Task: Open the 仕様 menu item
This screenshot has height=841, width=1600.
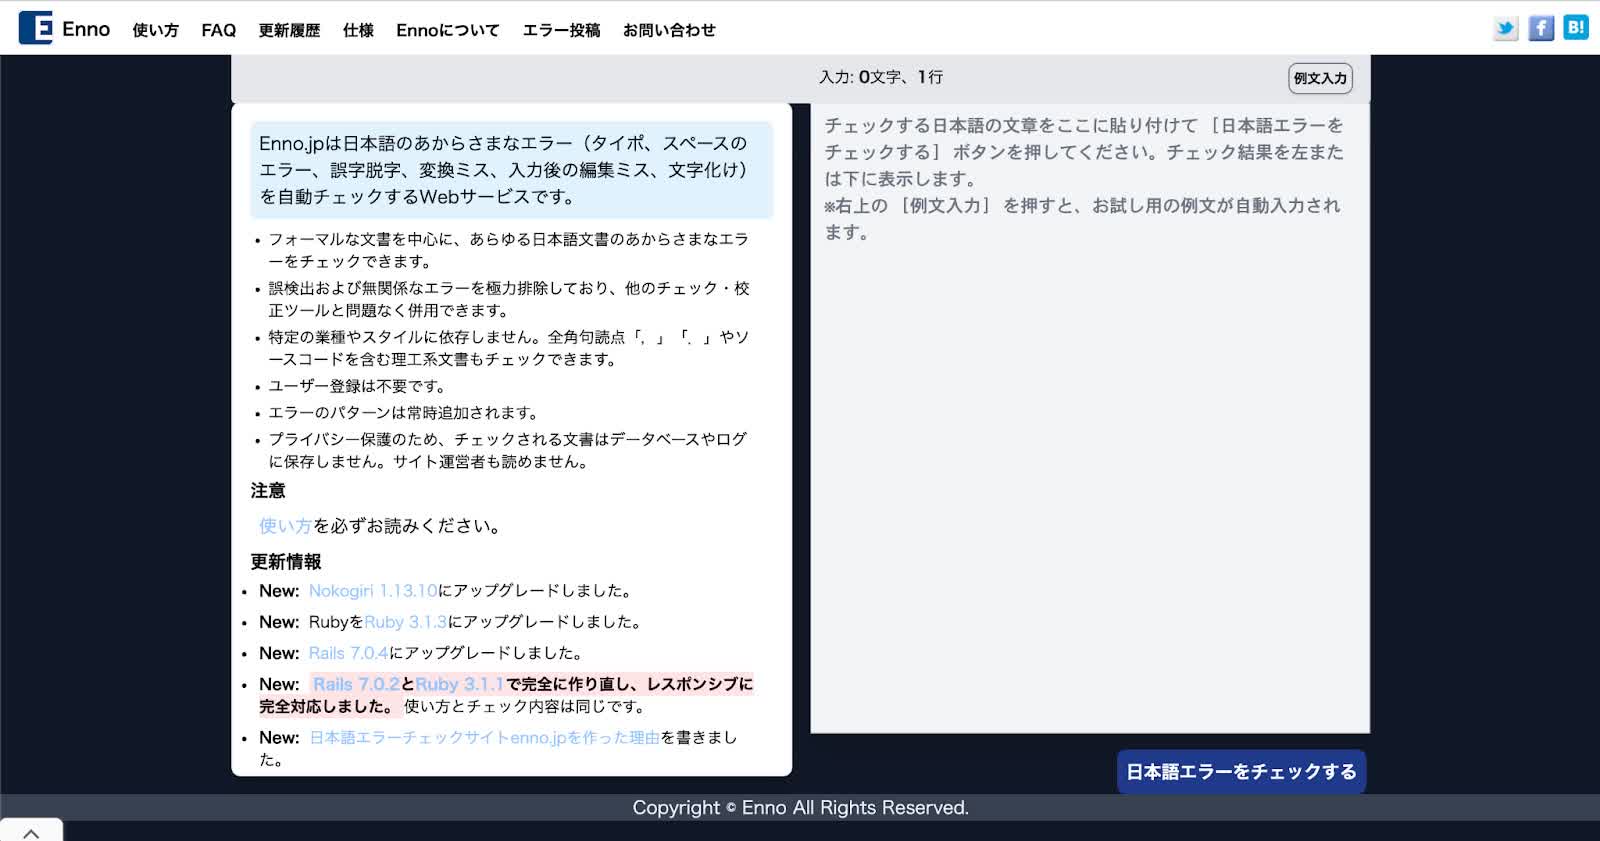Action: point(358,30)
